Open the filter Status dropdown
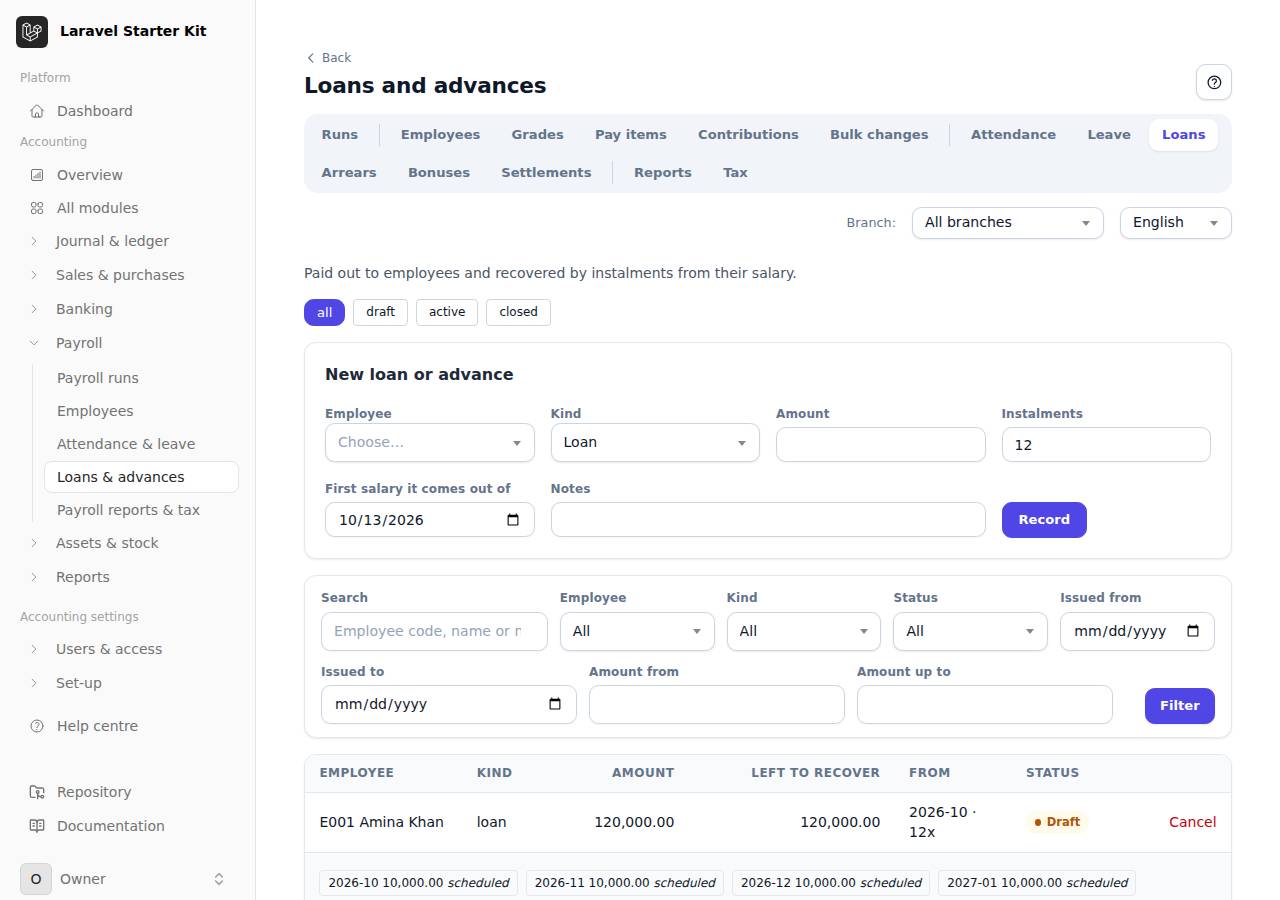Viewport: 1280px width, 900px height. click(970, 631)
